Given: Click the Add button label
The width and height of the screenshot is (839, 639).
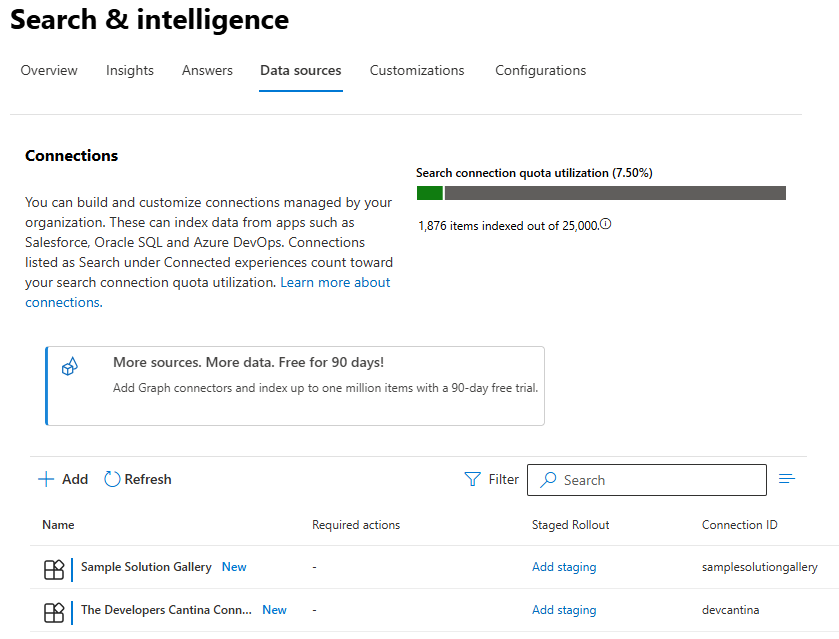Looking at the screenshot, I should (75, 479).
